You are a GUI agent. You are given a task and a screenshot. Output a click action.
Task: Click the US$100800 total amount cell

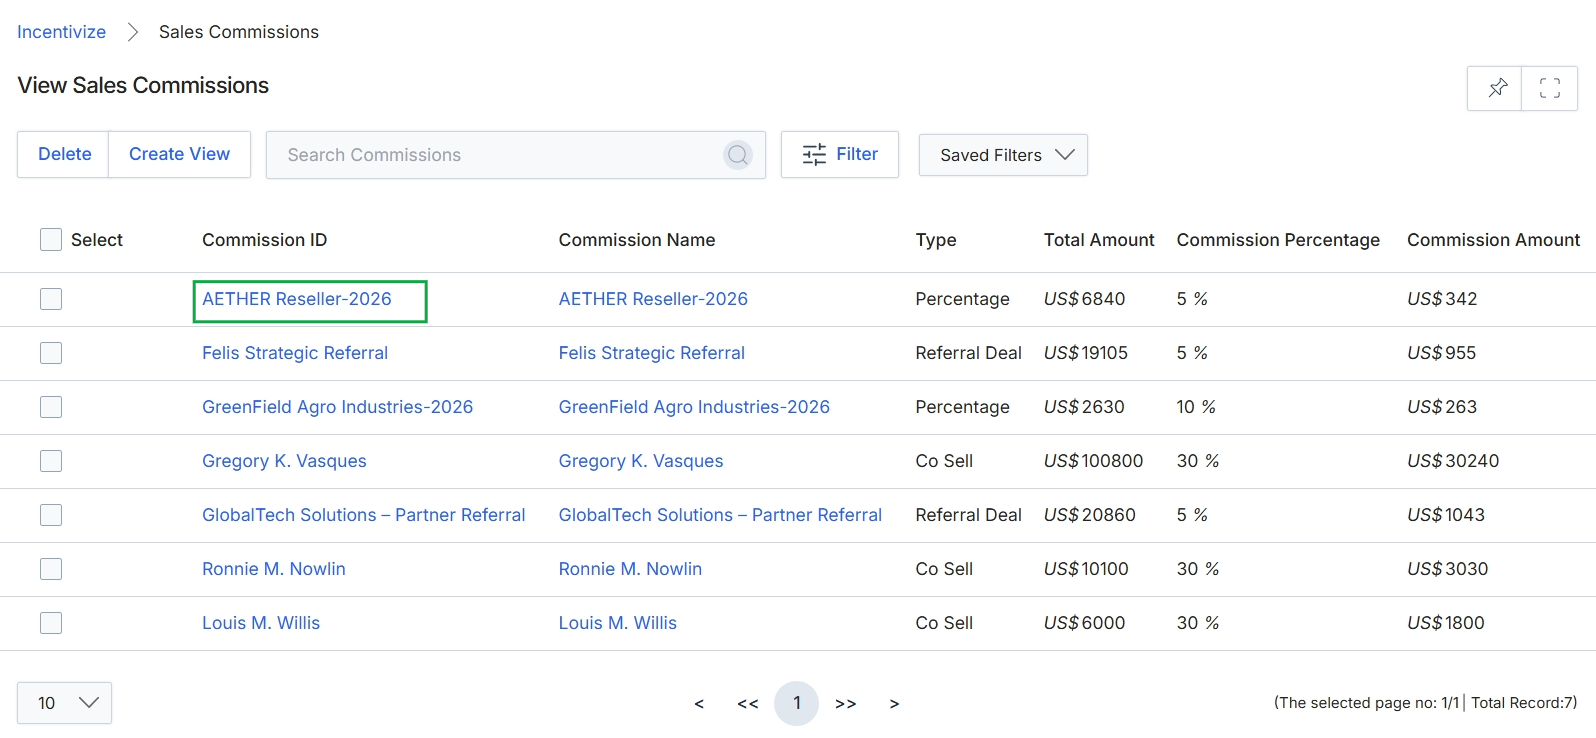(x=1093, y=461)
